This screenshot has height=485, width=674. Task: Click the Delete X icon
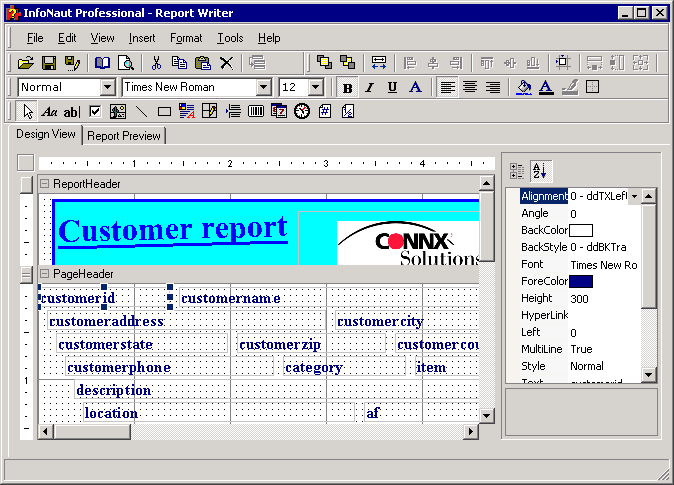[x=227, y=63]
